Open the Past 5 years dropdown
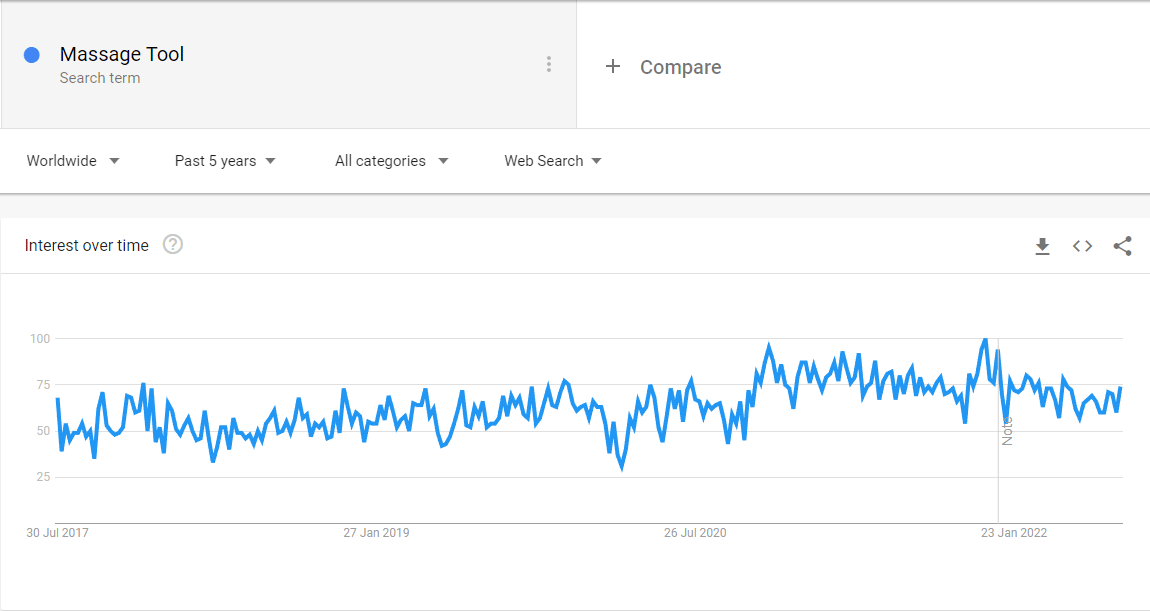1150x611 pixels. [x=225, y=161]
